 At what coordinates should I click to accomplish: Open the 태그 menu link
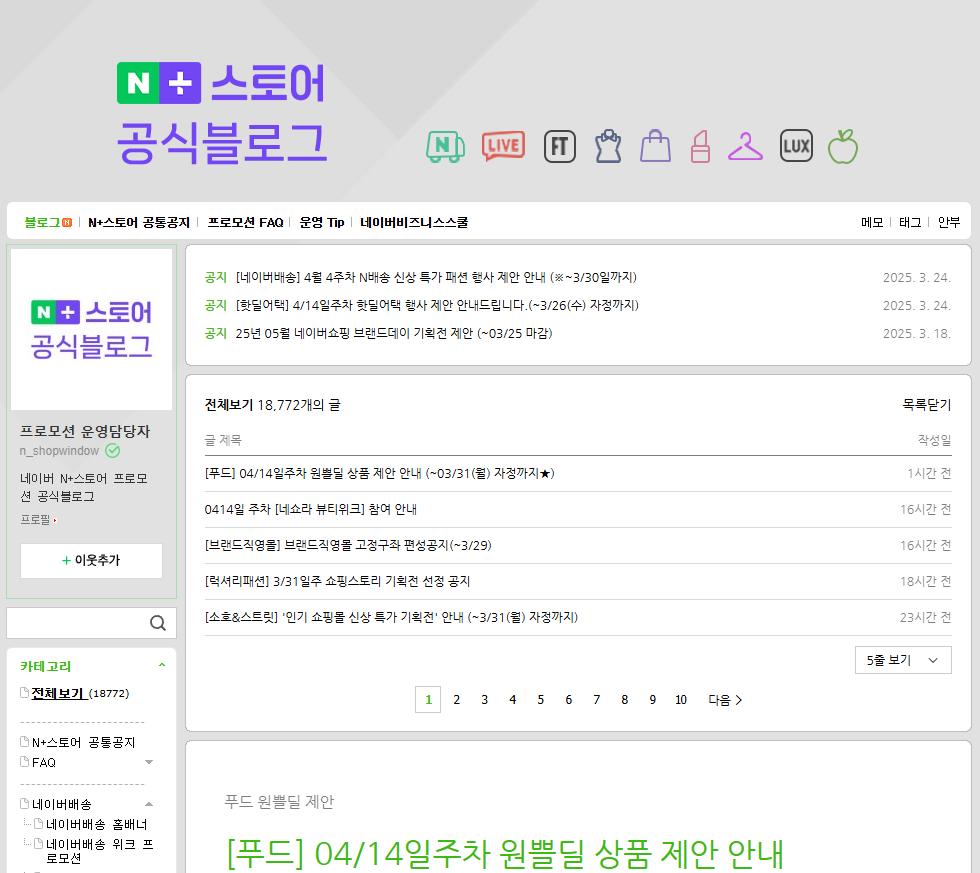pyautogui.click(x=910, y=222)
